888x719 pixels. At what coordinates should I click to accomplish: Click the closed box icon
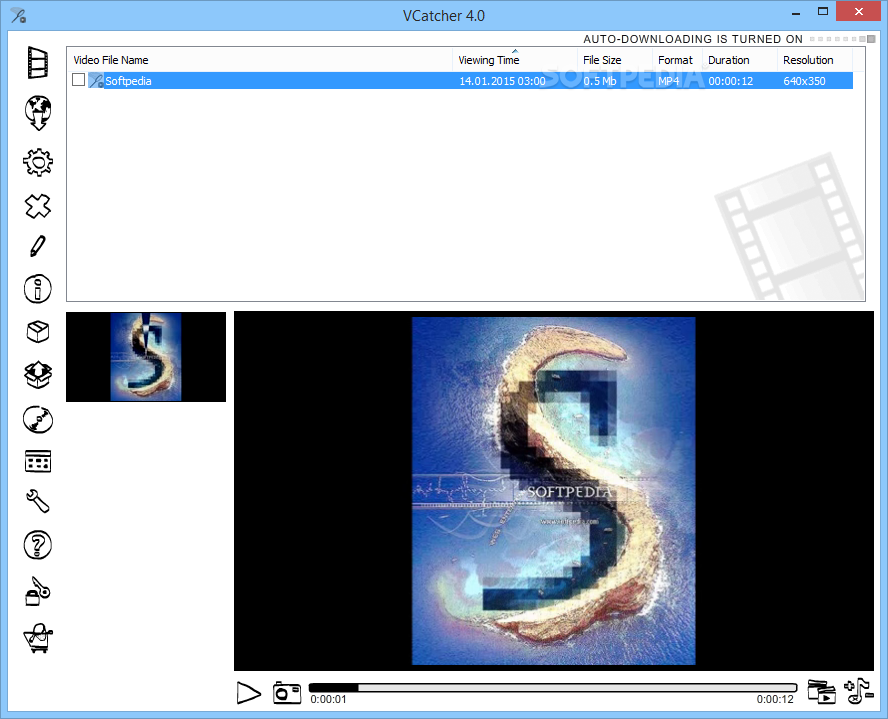pyautogui.click(x=38, y=331)
